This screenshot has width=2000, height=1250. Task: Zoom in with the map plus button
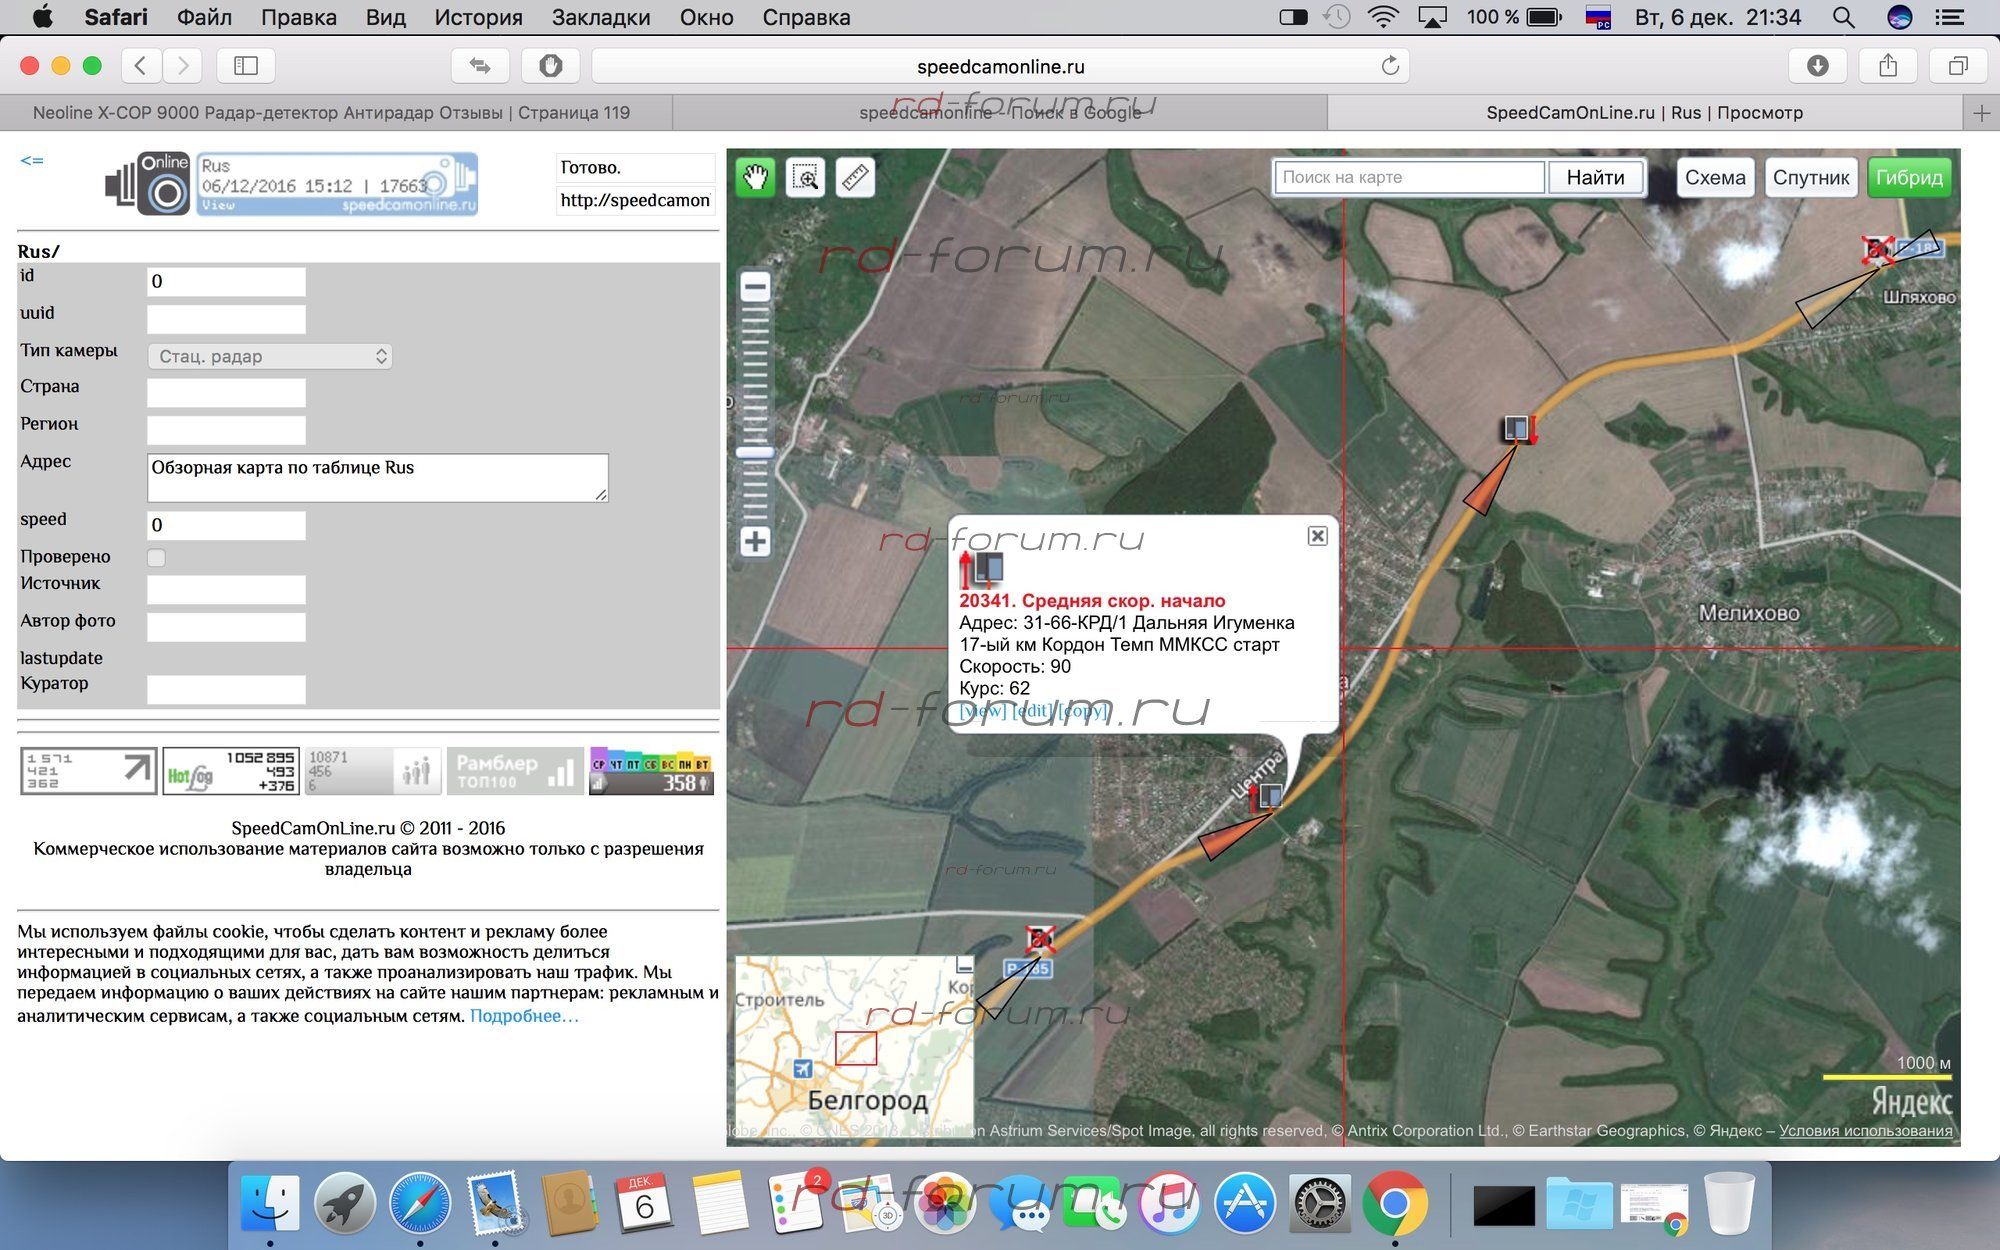click(755, 542)
